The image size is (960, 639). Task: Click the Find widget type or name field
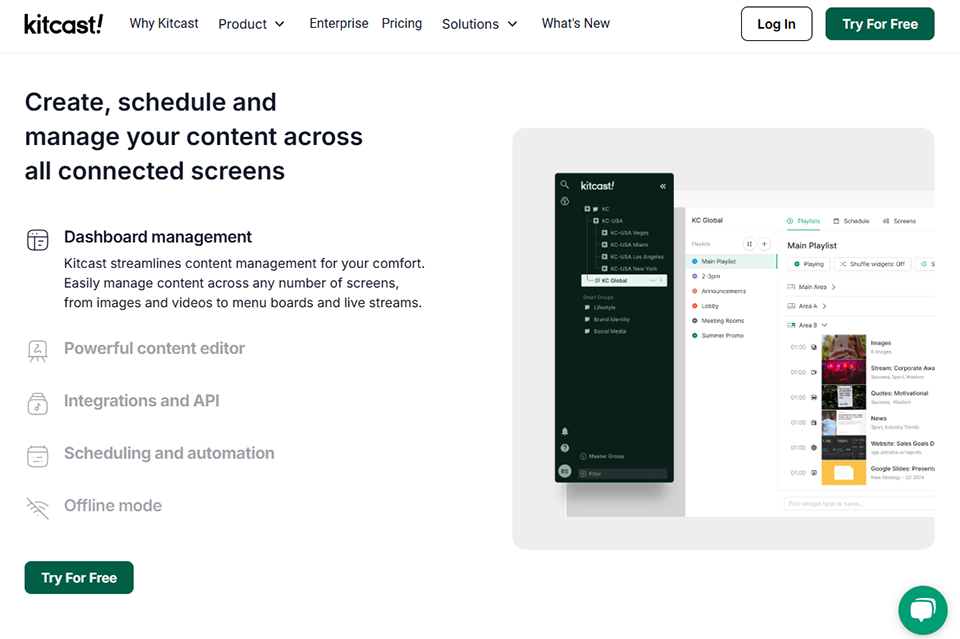859,503
